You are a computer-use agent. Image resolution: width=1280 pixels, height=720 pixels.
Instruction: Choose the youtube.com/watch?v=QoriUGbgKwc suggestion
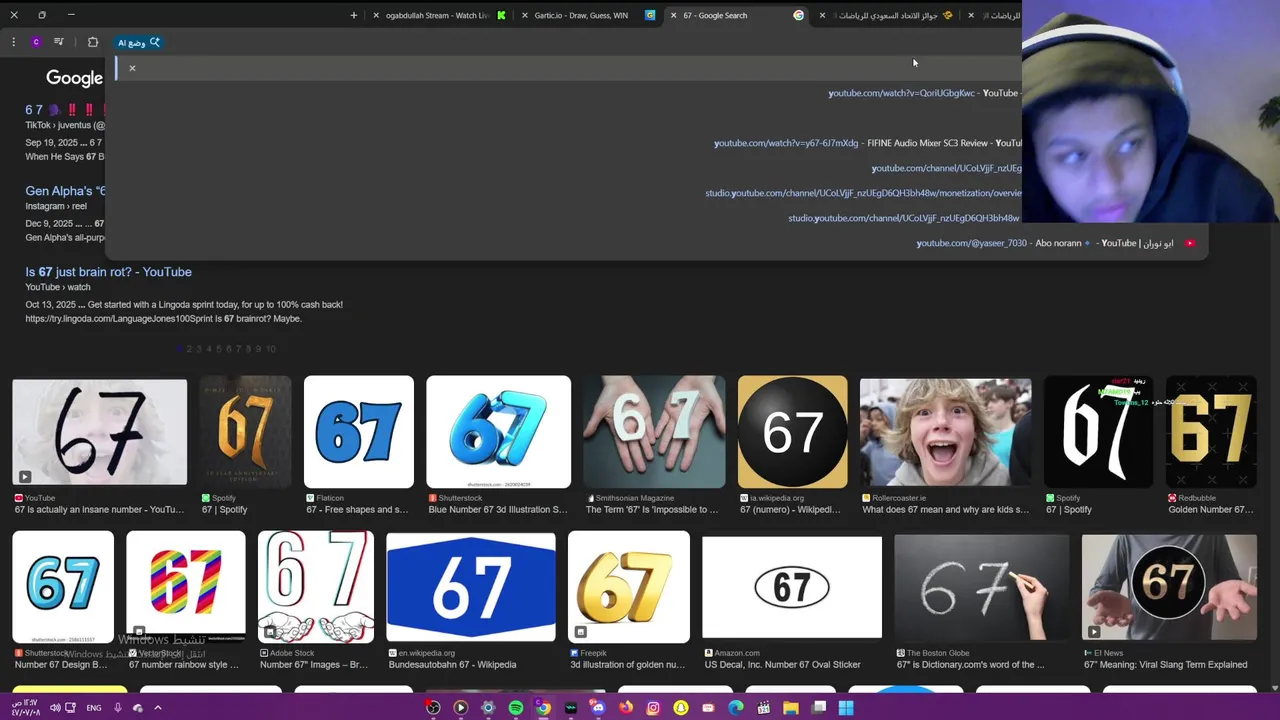[x=923, y=93]
